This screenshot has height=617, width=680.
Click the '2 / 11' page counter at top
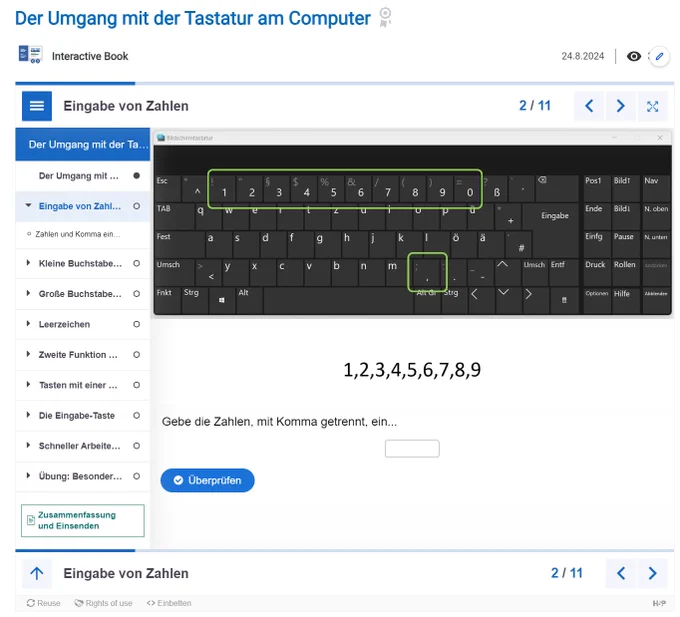535,105
